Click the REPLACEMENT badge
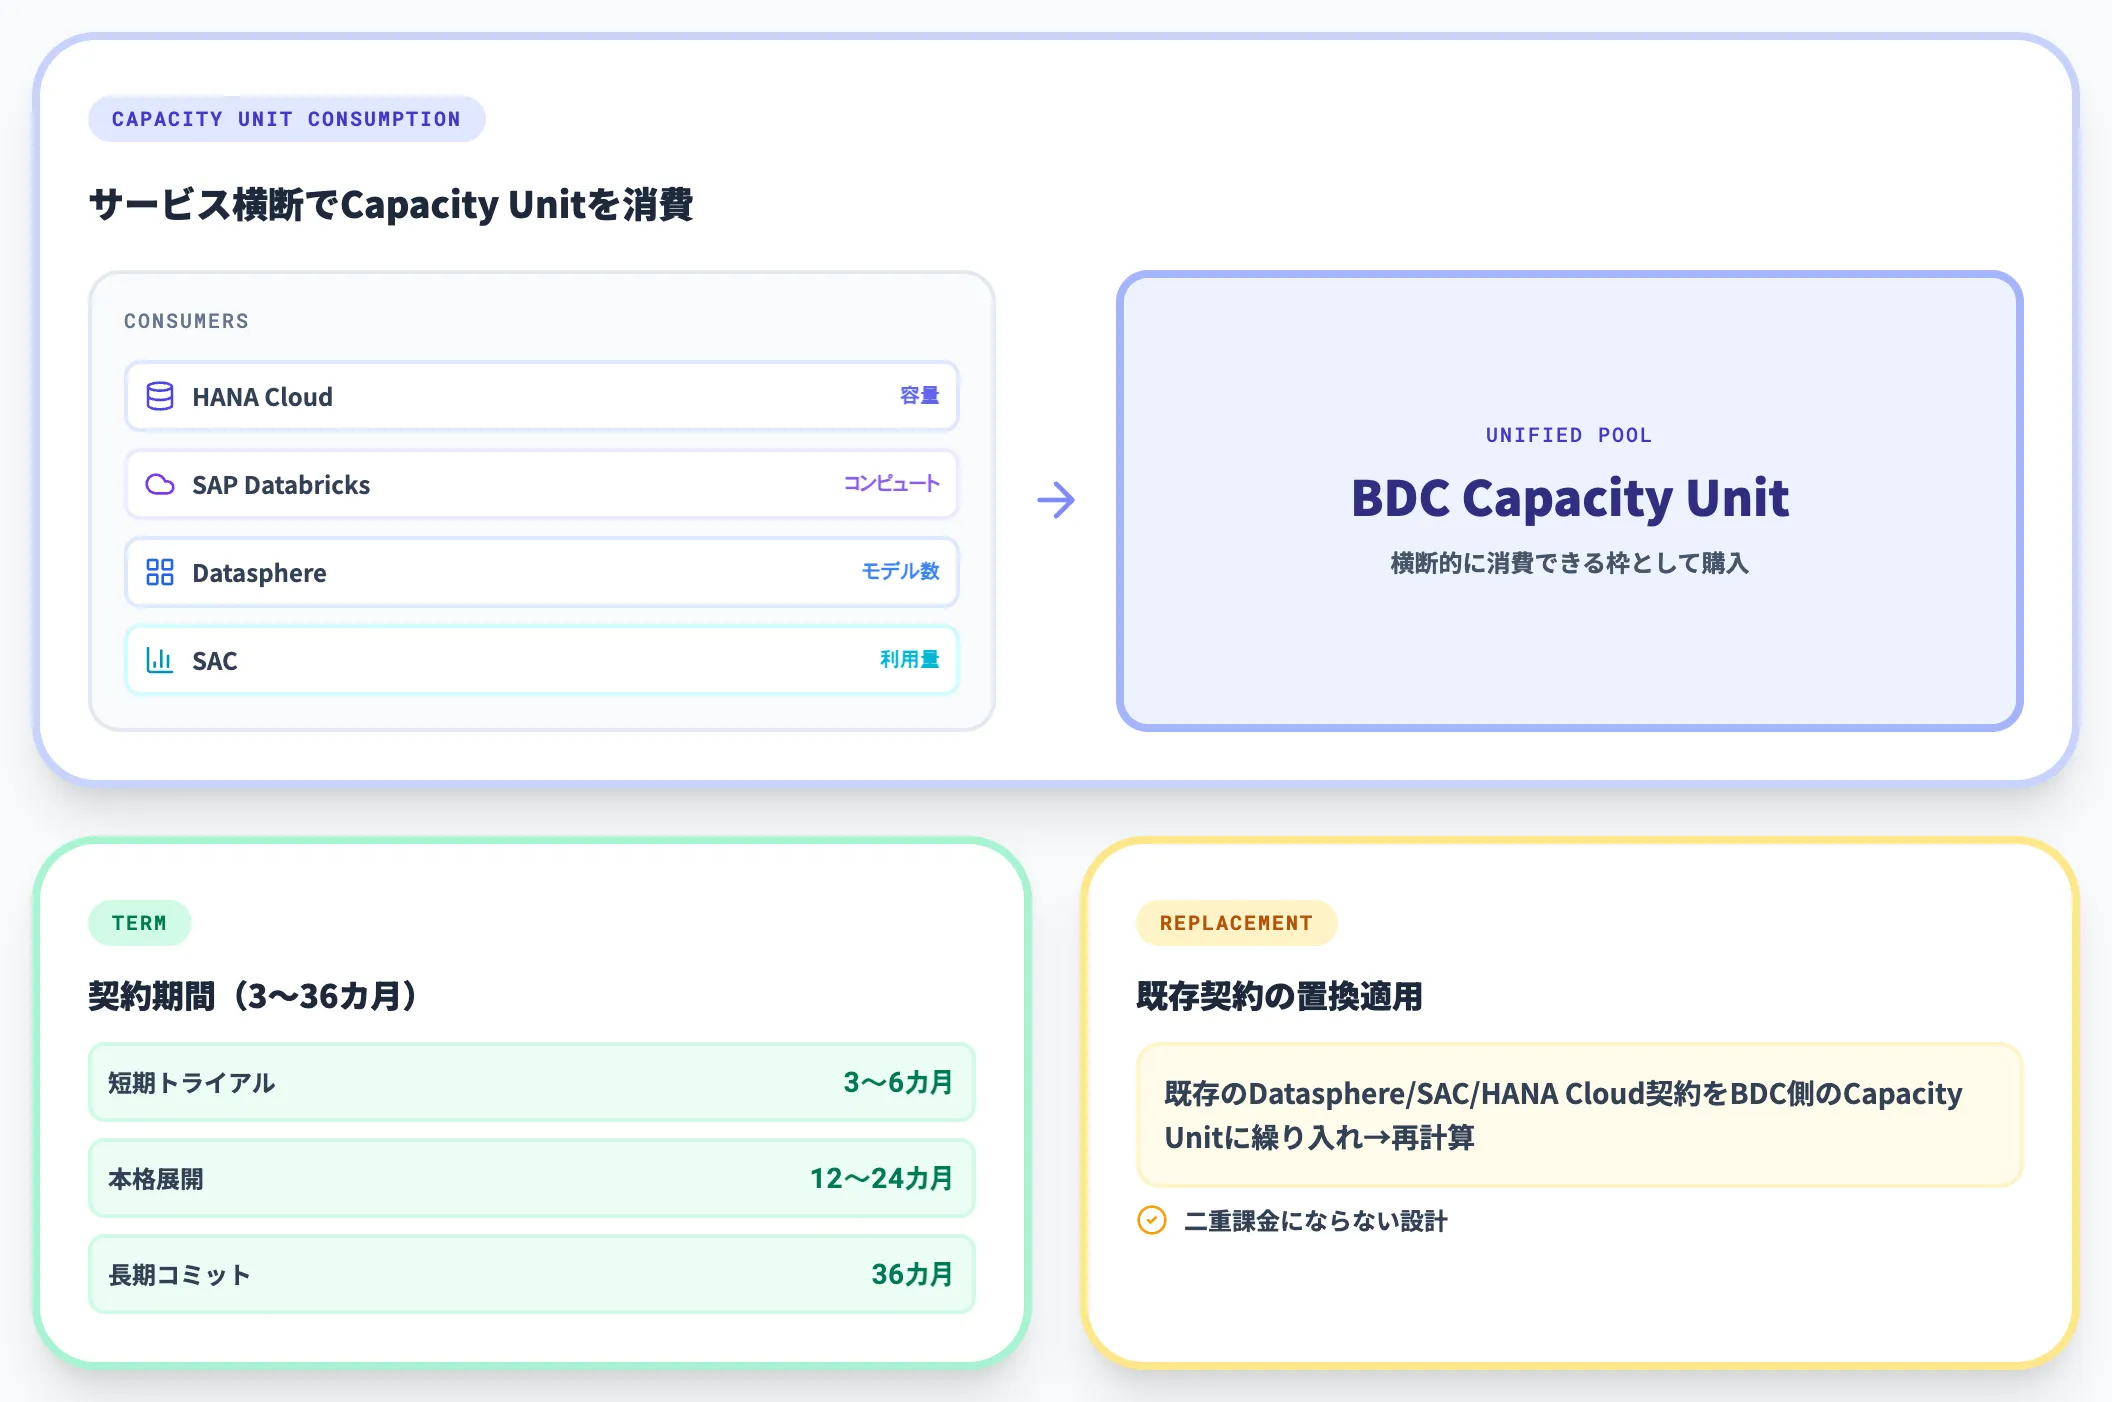Viewport: 2112px width, 1402px height. [1236, 923]
